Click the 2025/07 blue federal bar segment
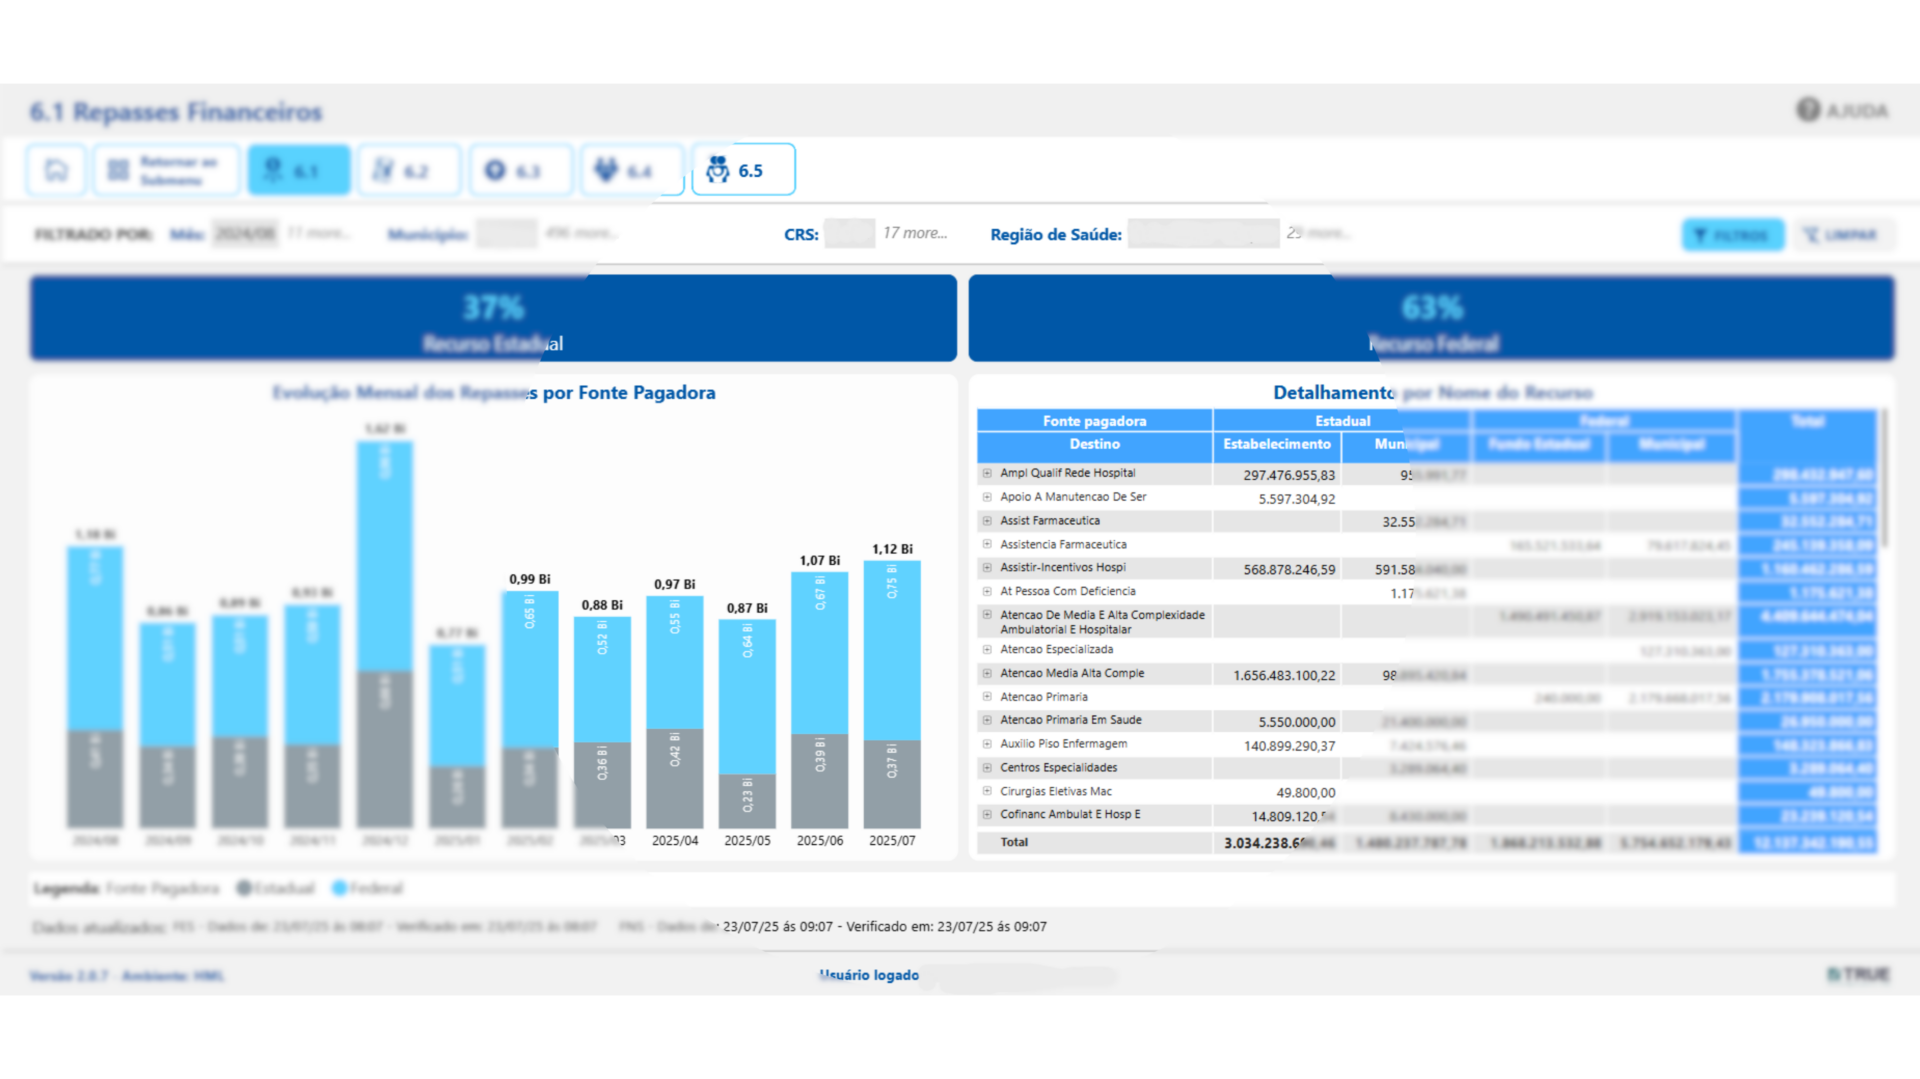Viewport: 1920px width, 1079px height. (892, 650)
